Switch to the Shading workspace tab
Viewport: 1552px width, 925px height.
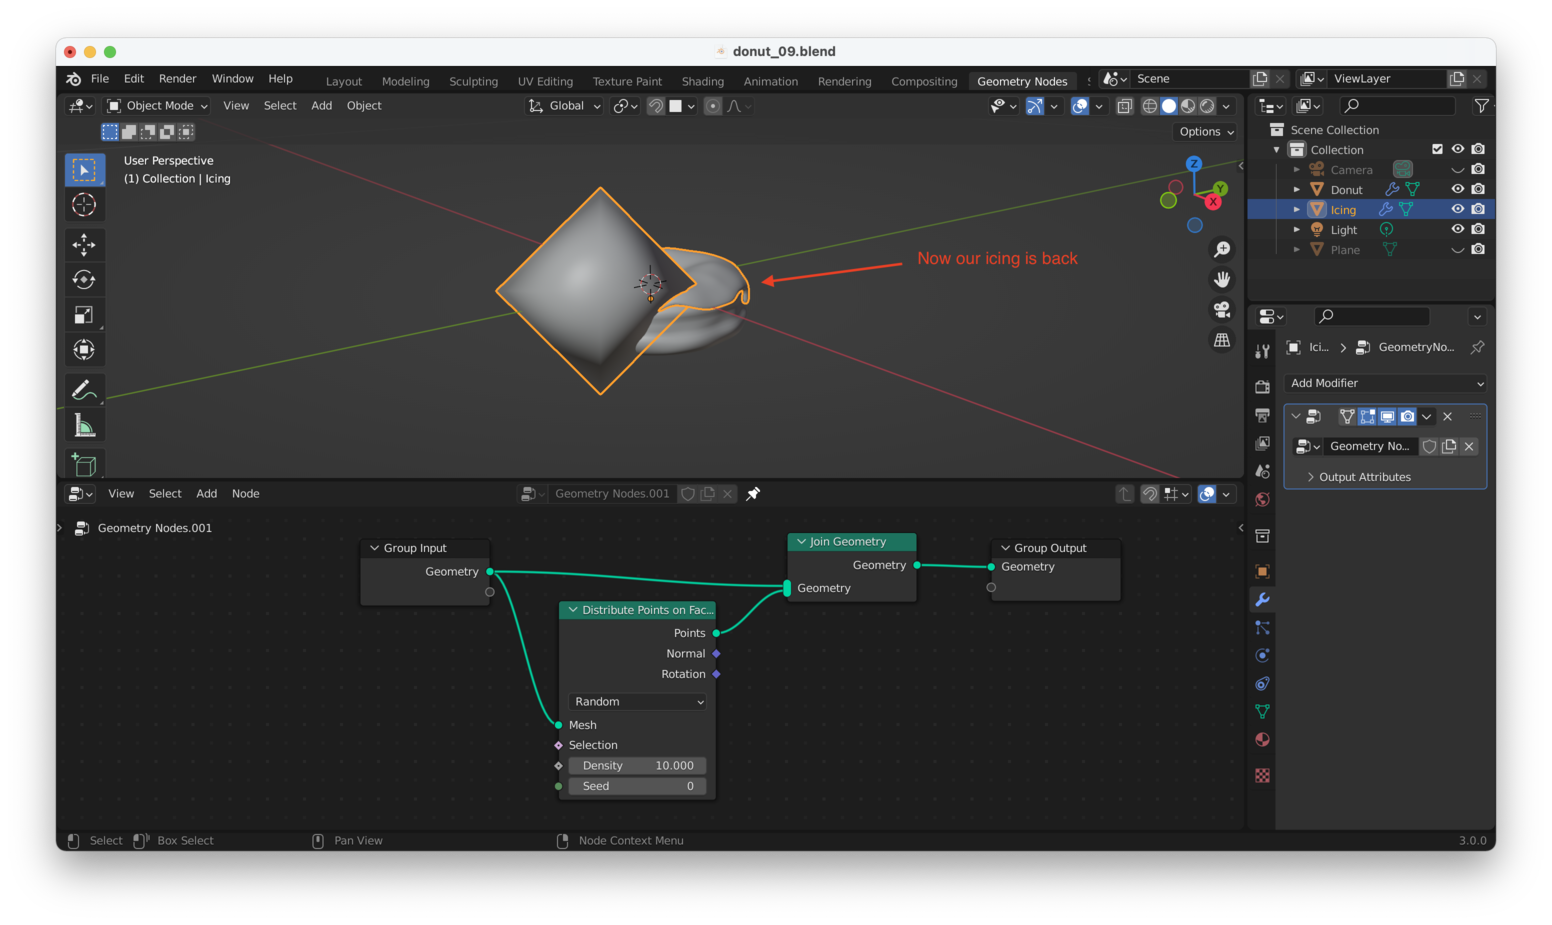coord(702,81)
